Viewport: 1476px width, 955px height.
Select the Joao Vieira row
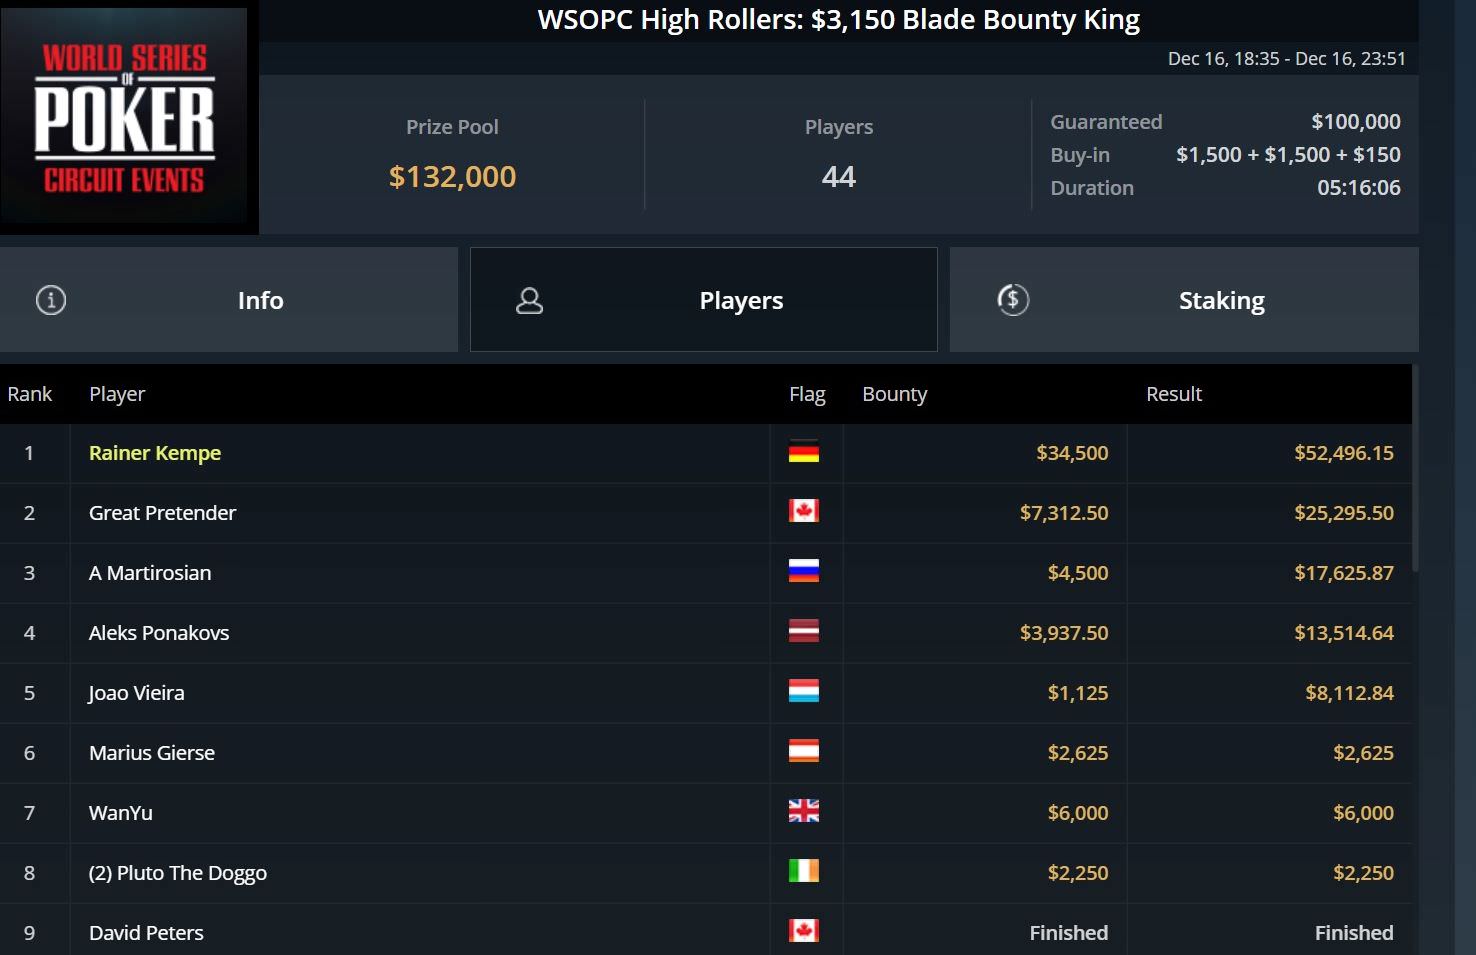point(137,693)
